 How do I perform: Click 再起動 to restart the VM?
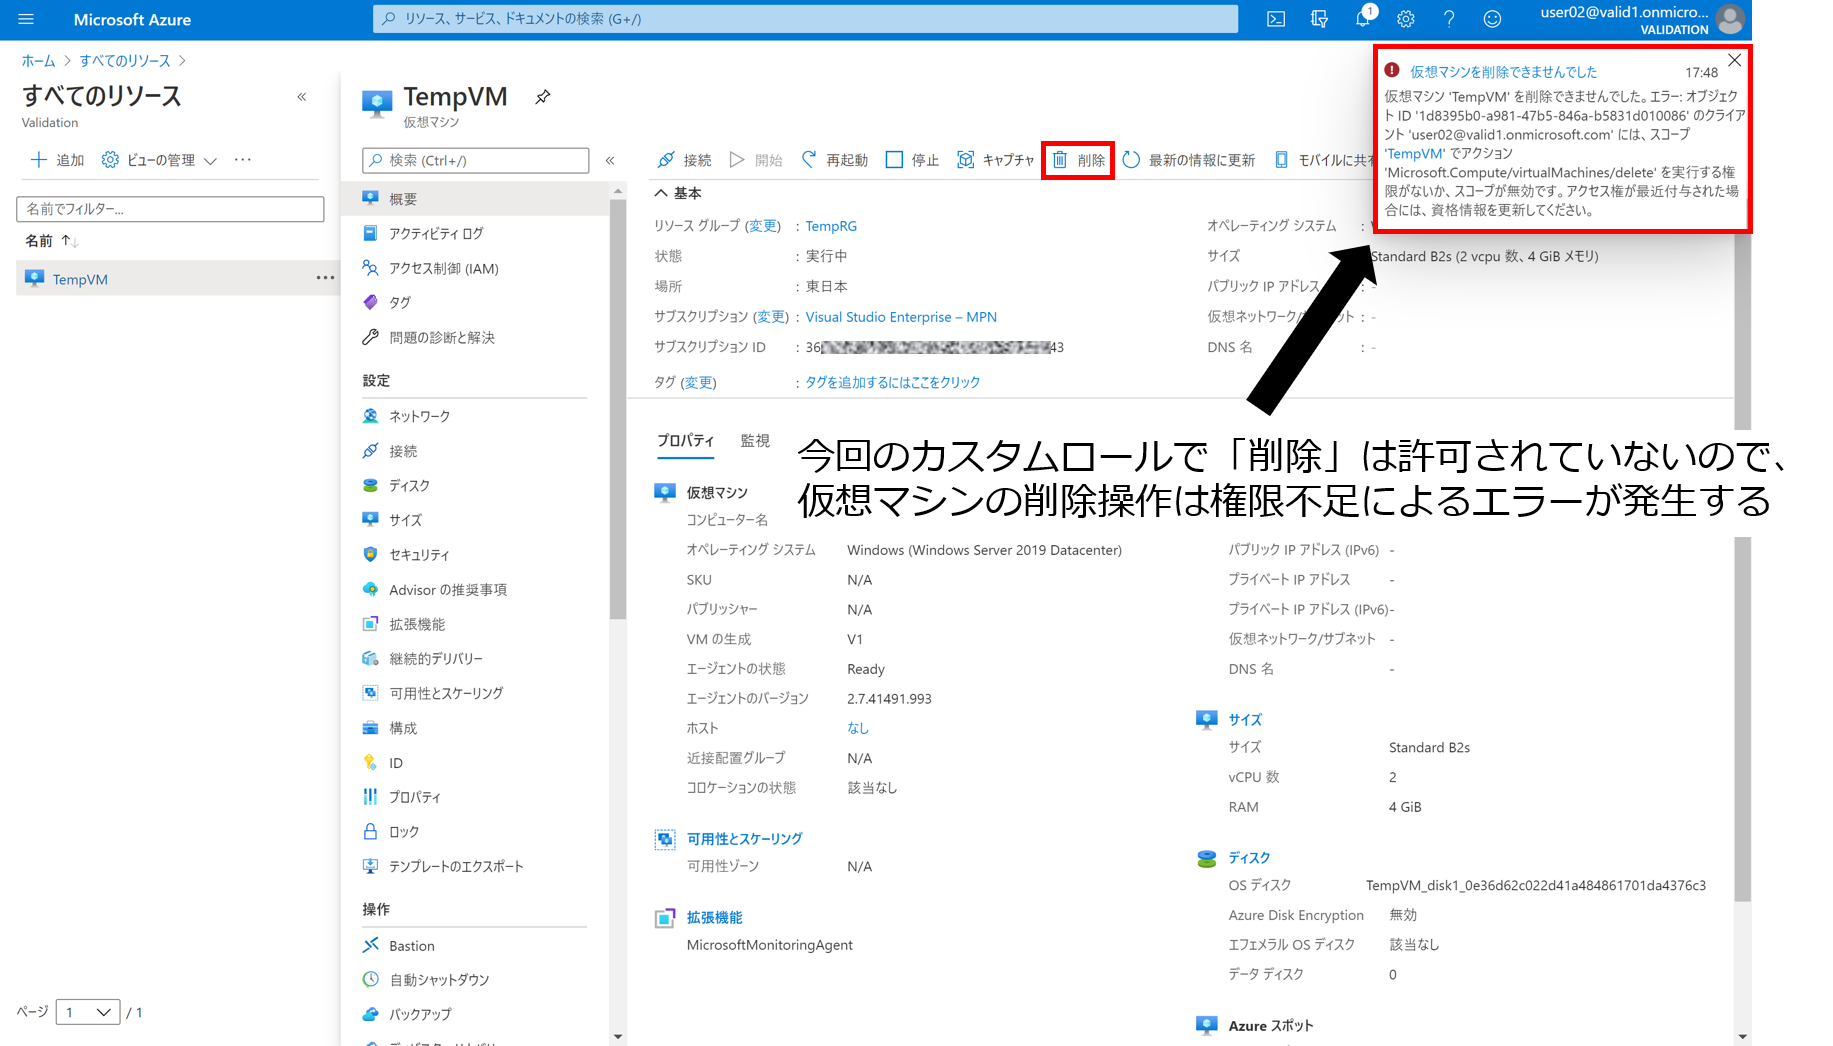[835, 160]
